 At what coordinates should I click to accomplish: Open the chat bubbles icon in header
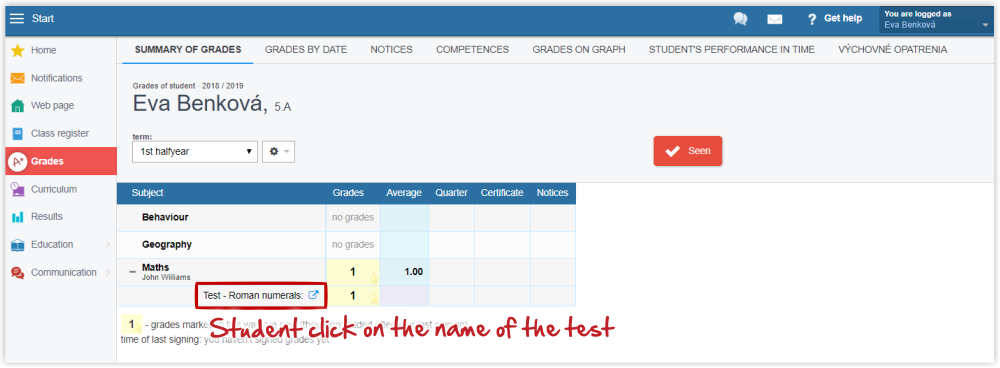(740, 19)
